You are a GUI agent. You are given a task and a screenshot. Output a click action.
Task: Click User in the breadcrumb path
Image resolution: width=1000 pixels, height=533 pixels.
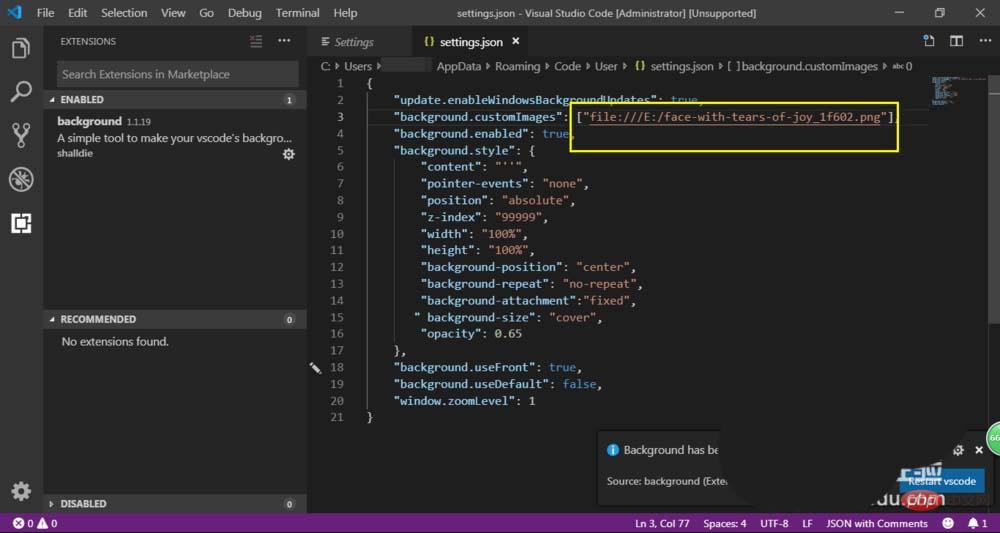(607, 66)
